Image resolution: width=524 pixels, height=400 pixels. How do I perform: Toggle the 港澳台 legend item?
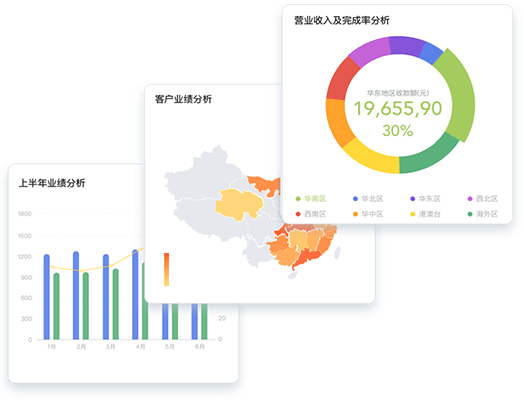(425, 214)
